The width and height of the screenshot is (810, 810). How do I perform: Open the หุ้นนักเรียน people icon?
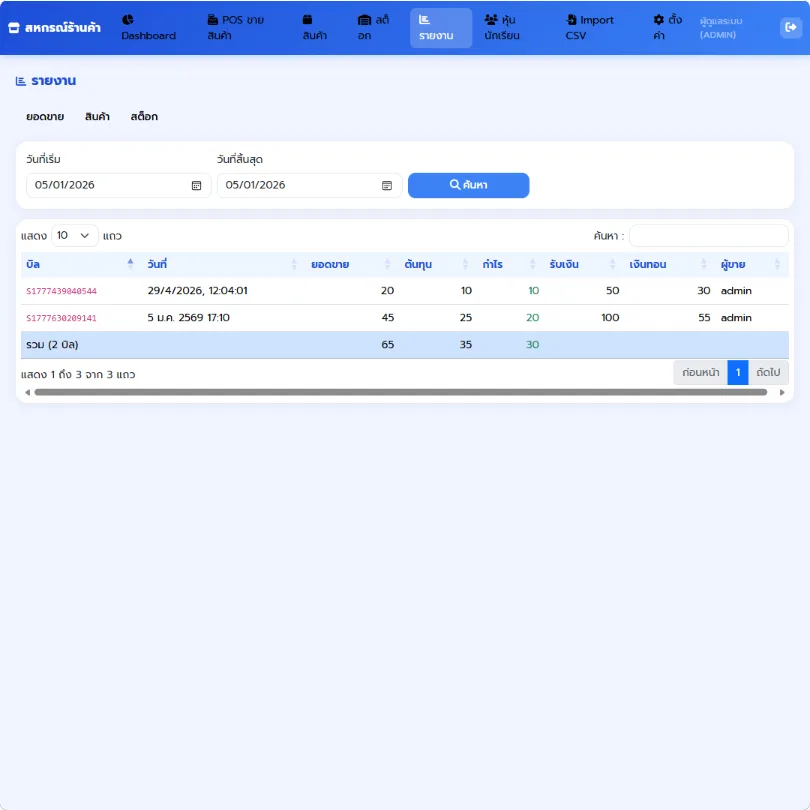pos(491,20)
